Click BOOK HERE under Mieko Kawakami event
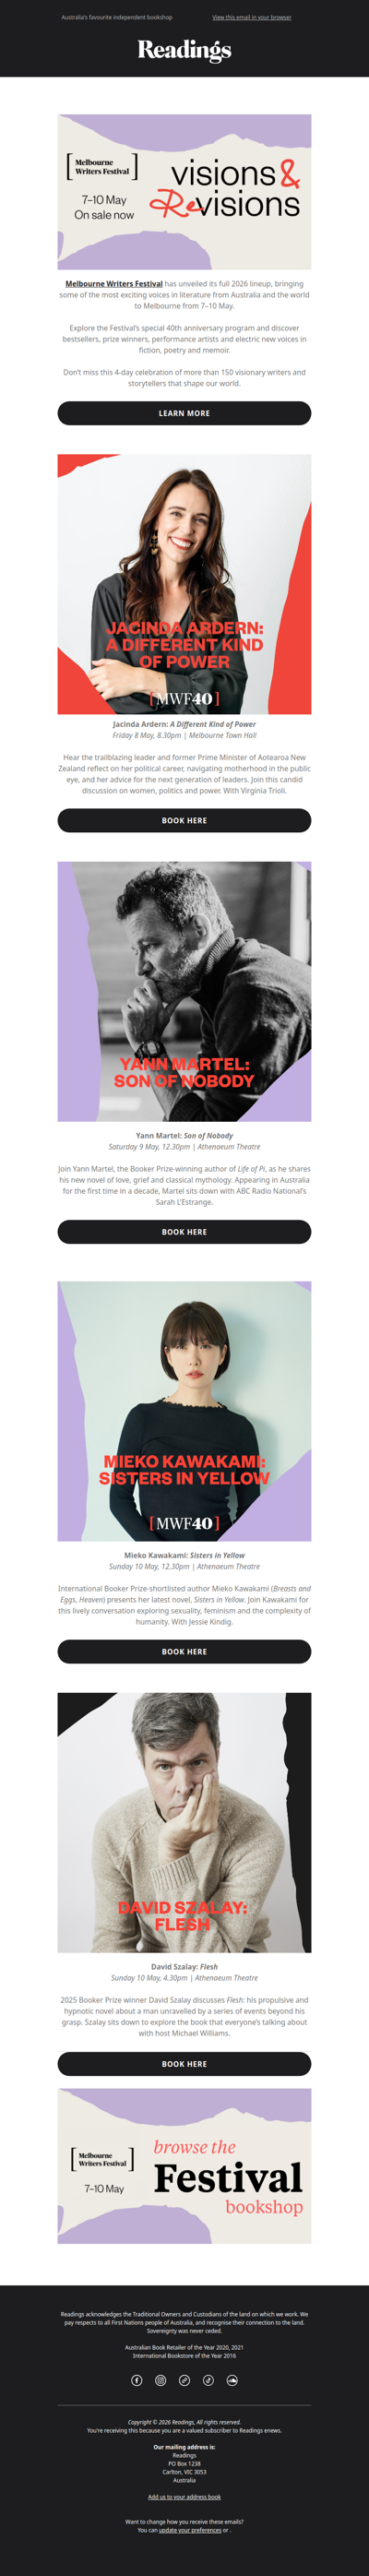 tap(184, 1651)
